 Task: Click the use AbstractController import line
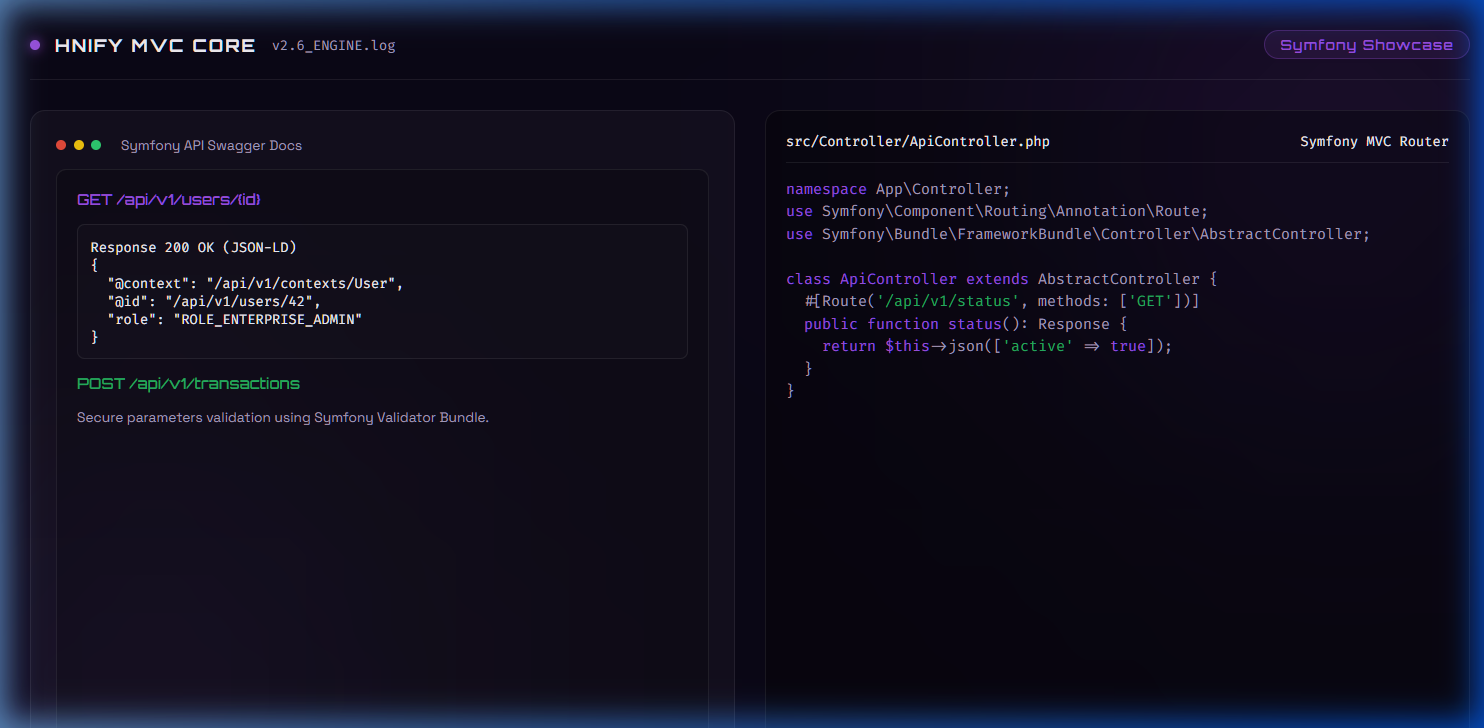(1078, 234)
